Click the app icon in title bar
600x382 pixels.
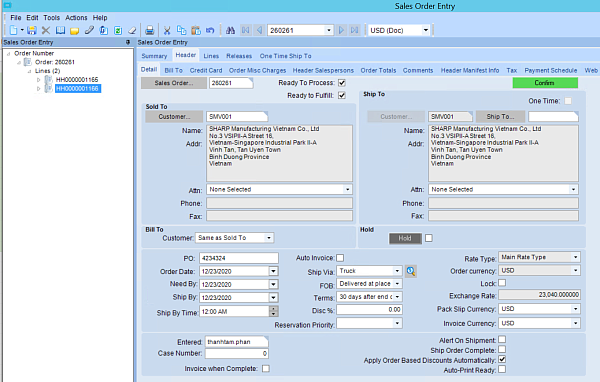[x=7, y=5]
